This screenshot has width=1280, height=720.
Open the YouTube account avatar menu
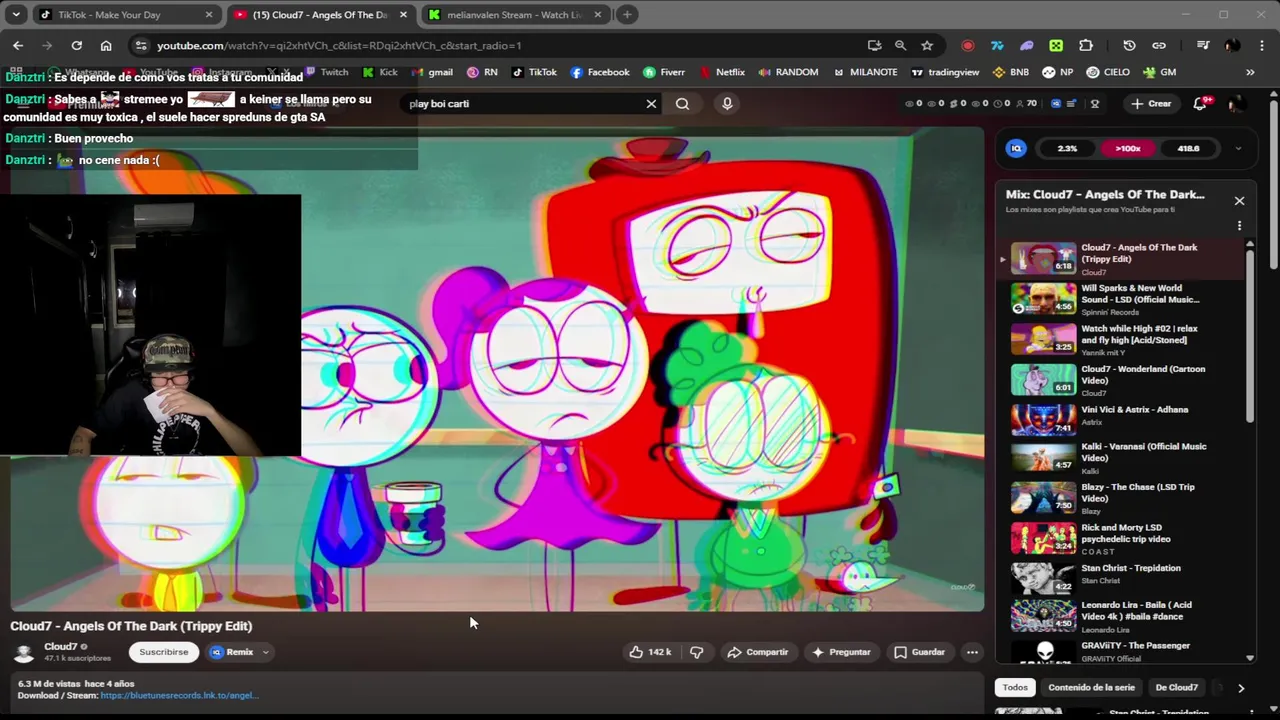[1237, 103]
